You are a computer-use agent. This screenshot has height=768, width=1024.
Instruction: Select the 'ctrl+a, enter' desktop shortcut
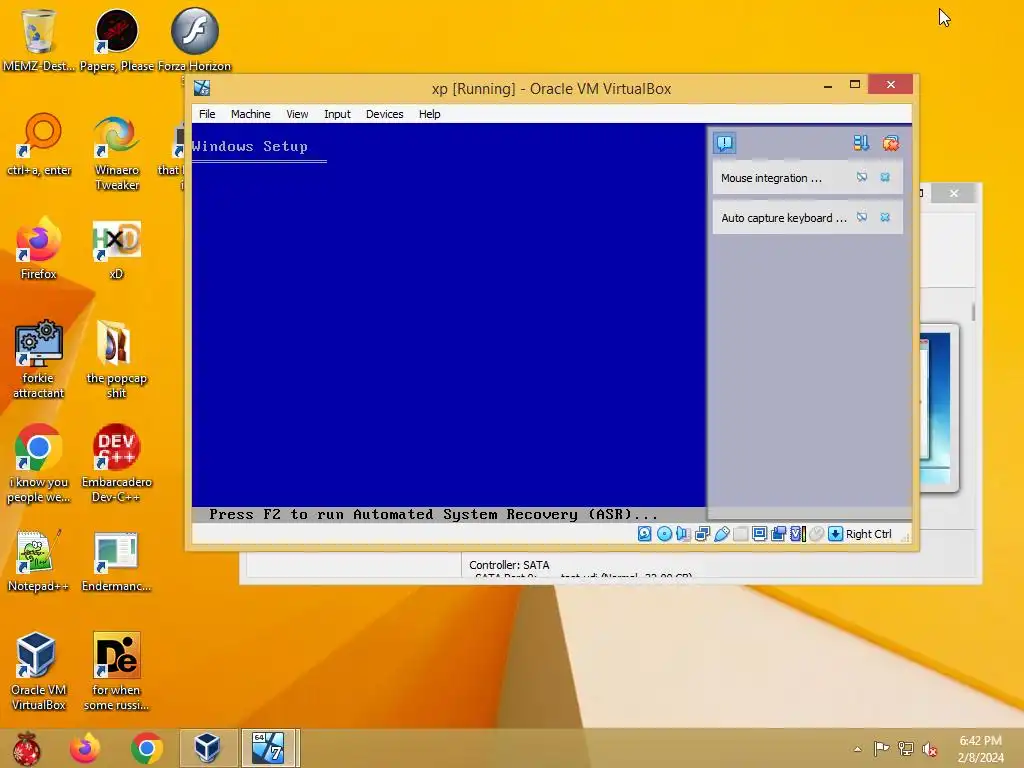(39, 145)
